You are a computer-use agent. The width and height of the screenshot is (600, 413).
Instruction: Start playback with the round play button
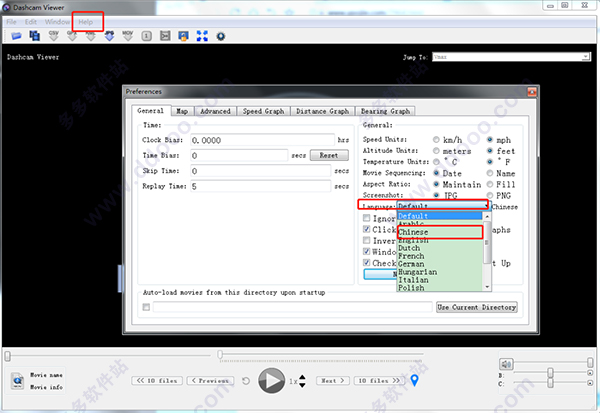[271, 381]
